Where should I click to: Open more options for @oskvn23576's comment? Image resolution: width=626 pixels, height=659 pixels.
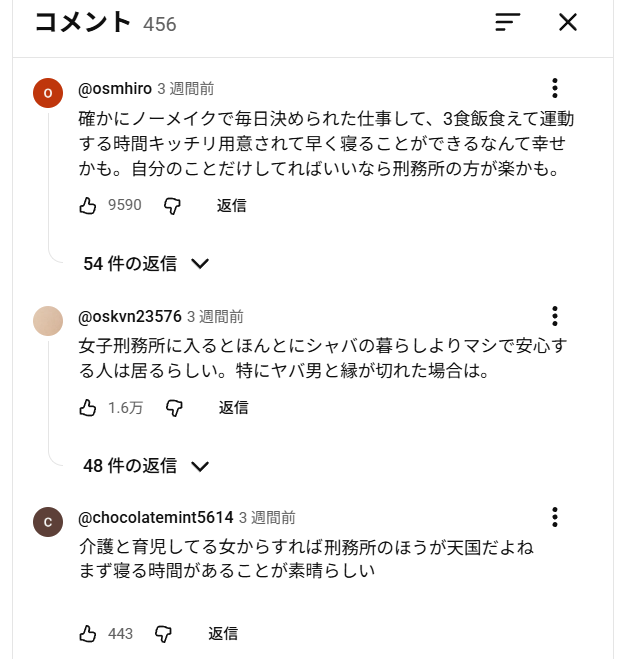click(x=555, y=316)
